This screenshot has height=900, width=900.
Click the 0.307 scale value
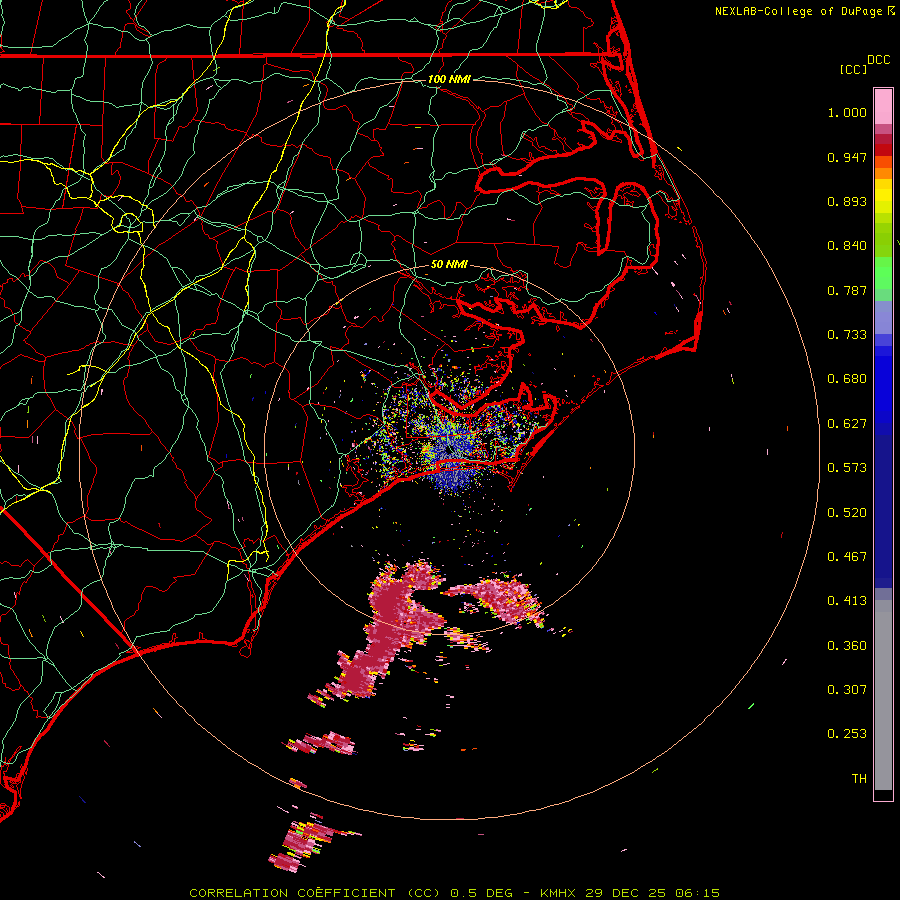coord(847,689)
